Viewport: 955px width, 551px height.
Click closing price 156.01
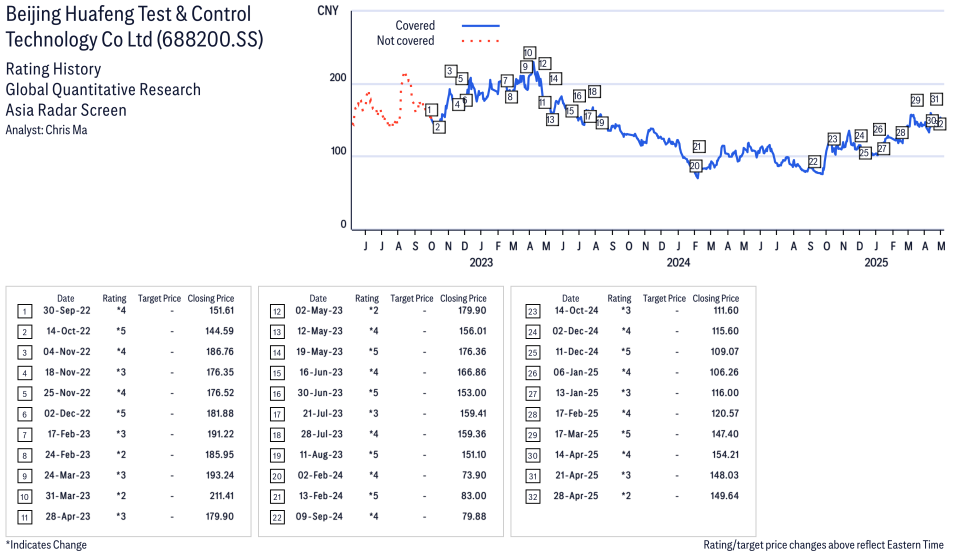[x=473, y=331]
